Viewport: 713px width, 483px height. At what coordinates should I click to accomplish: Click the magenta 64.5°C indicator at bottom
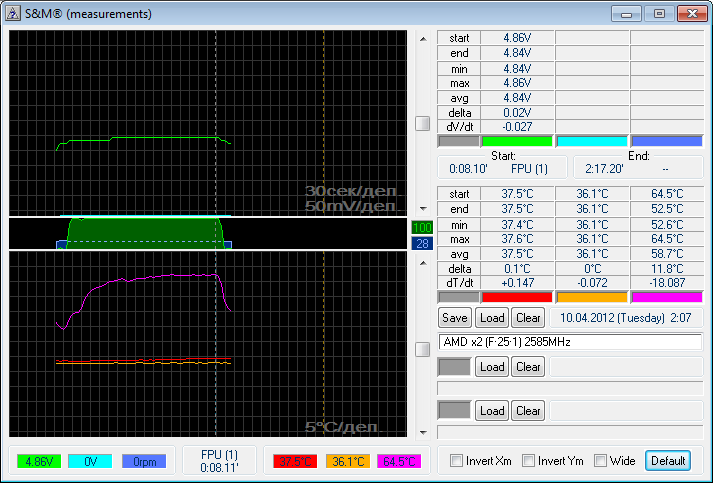click(x=399, y=462)
